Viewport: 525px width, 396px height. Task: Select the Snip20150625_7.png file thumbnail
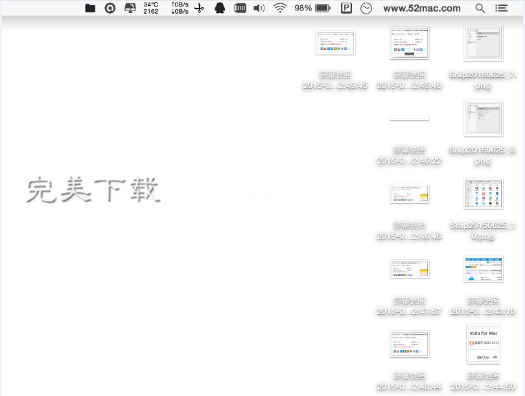click(483, 43)
